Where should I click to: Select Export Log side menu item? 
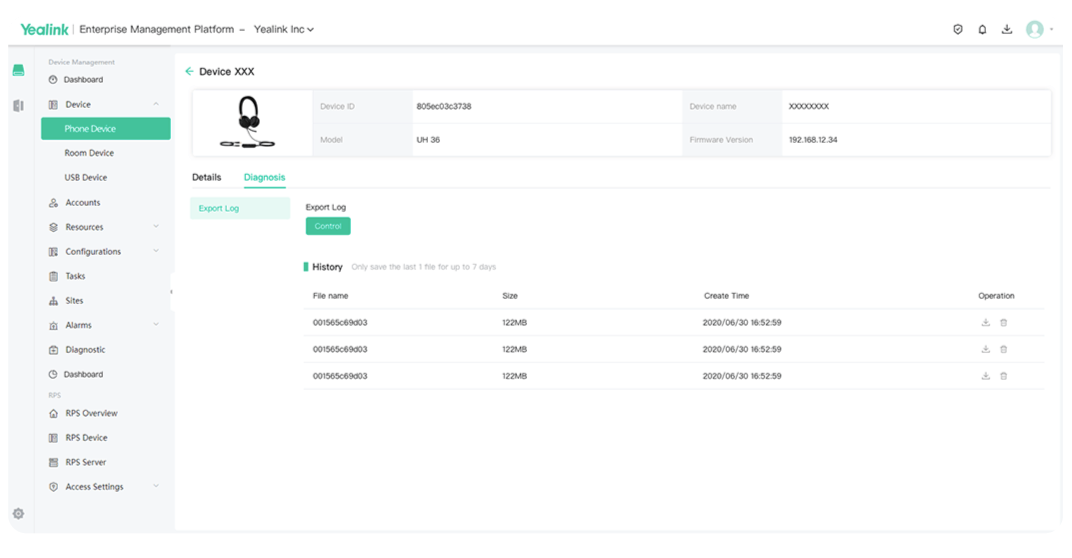point(240,209)
